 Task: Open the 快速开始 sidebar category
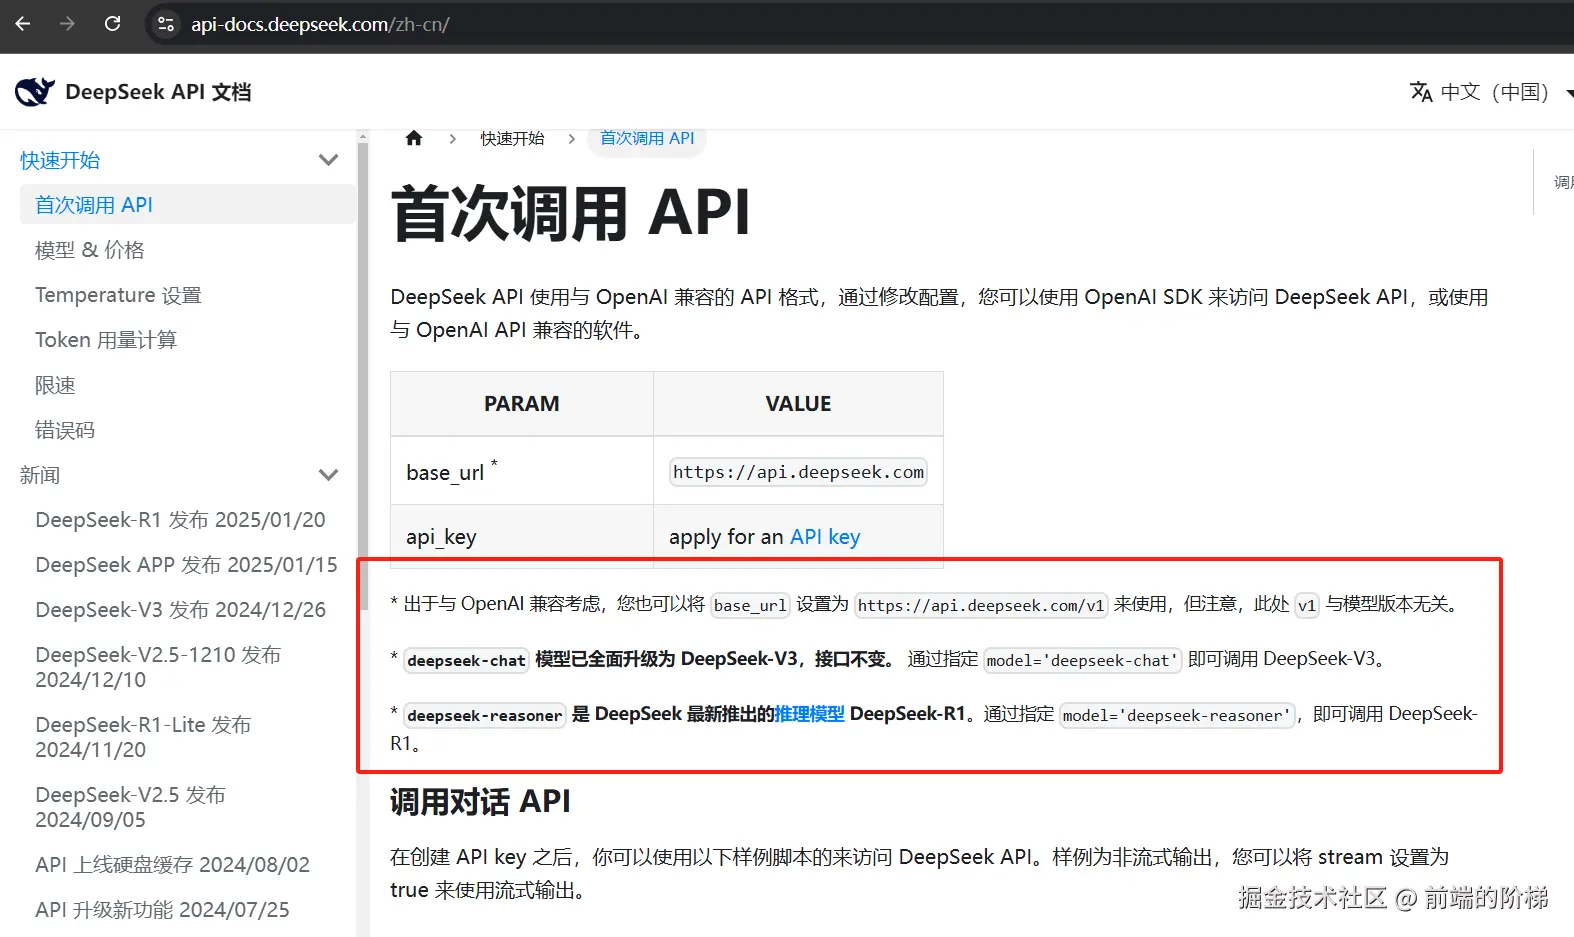pyautogui.click(x=60, y=160)
